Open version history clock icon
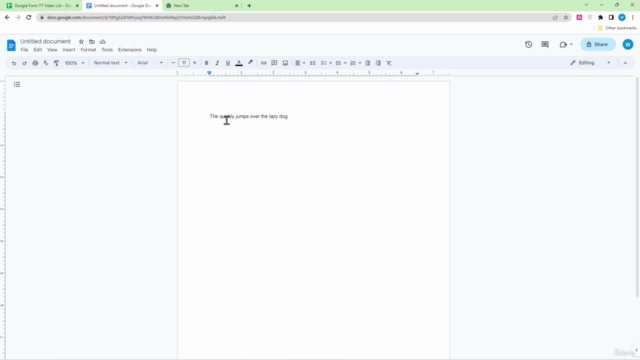Screen dimensions: 640x360 tap(529, 44)
